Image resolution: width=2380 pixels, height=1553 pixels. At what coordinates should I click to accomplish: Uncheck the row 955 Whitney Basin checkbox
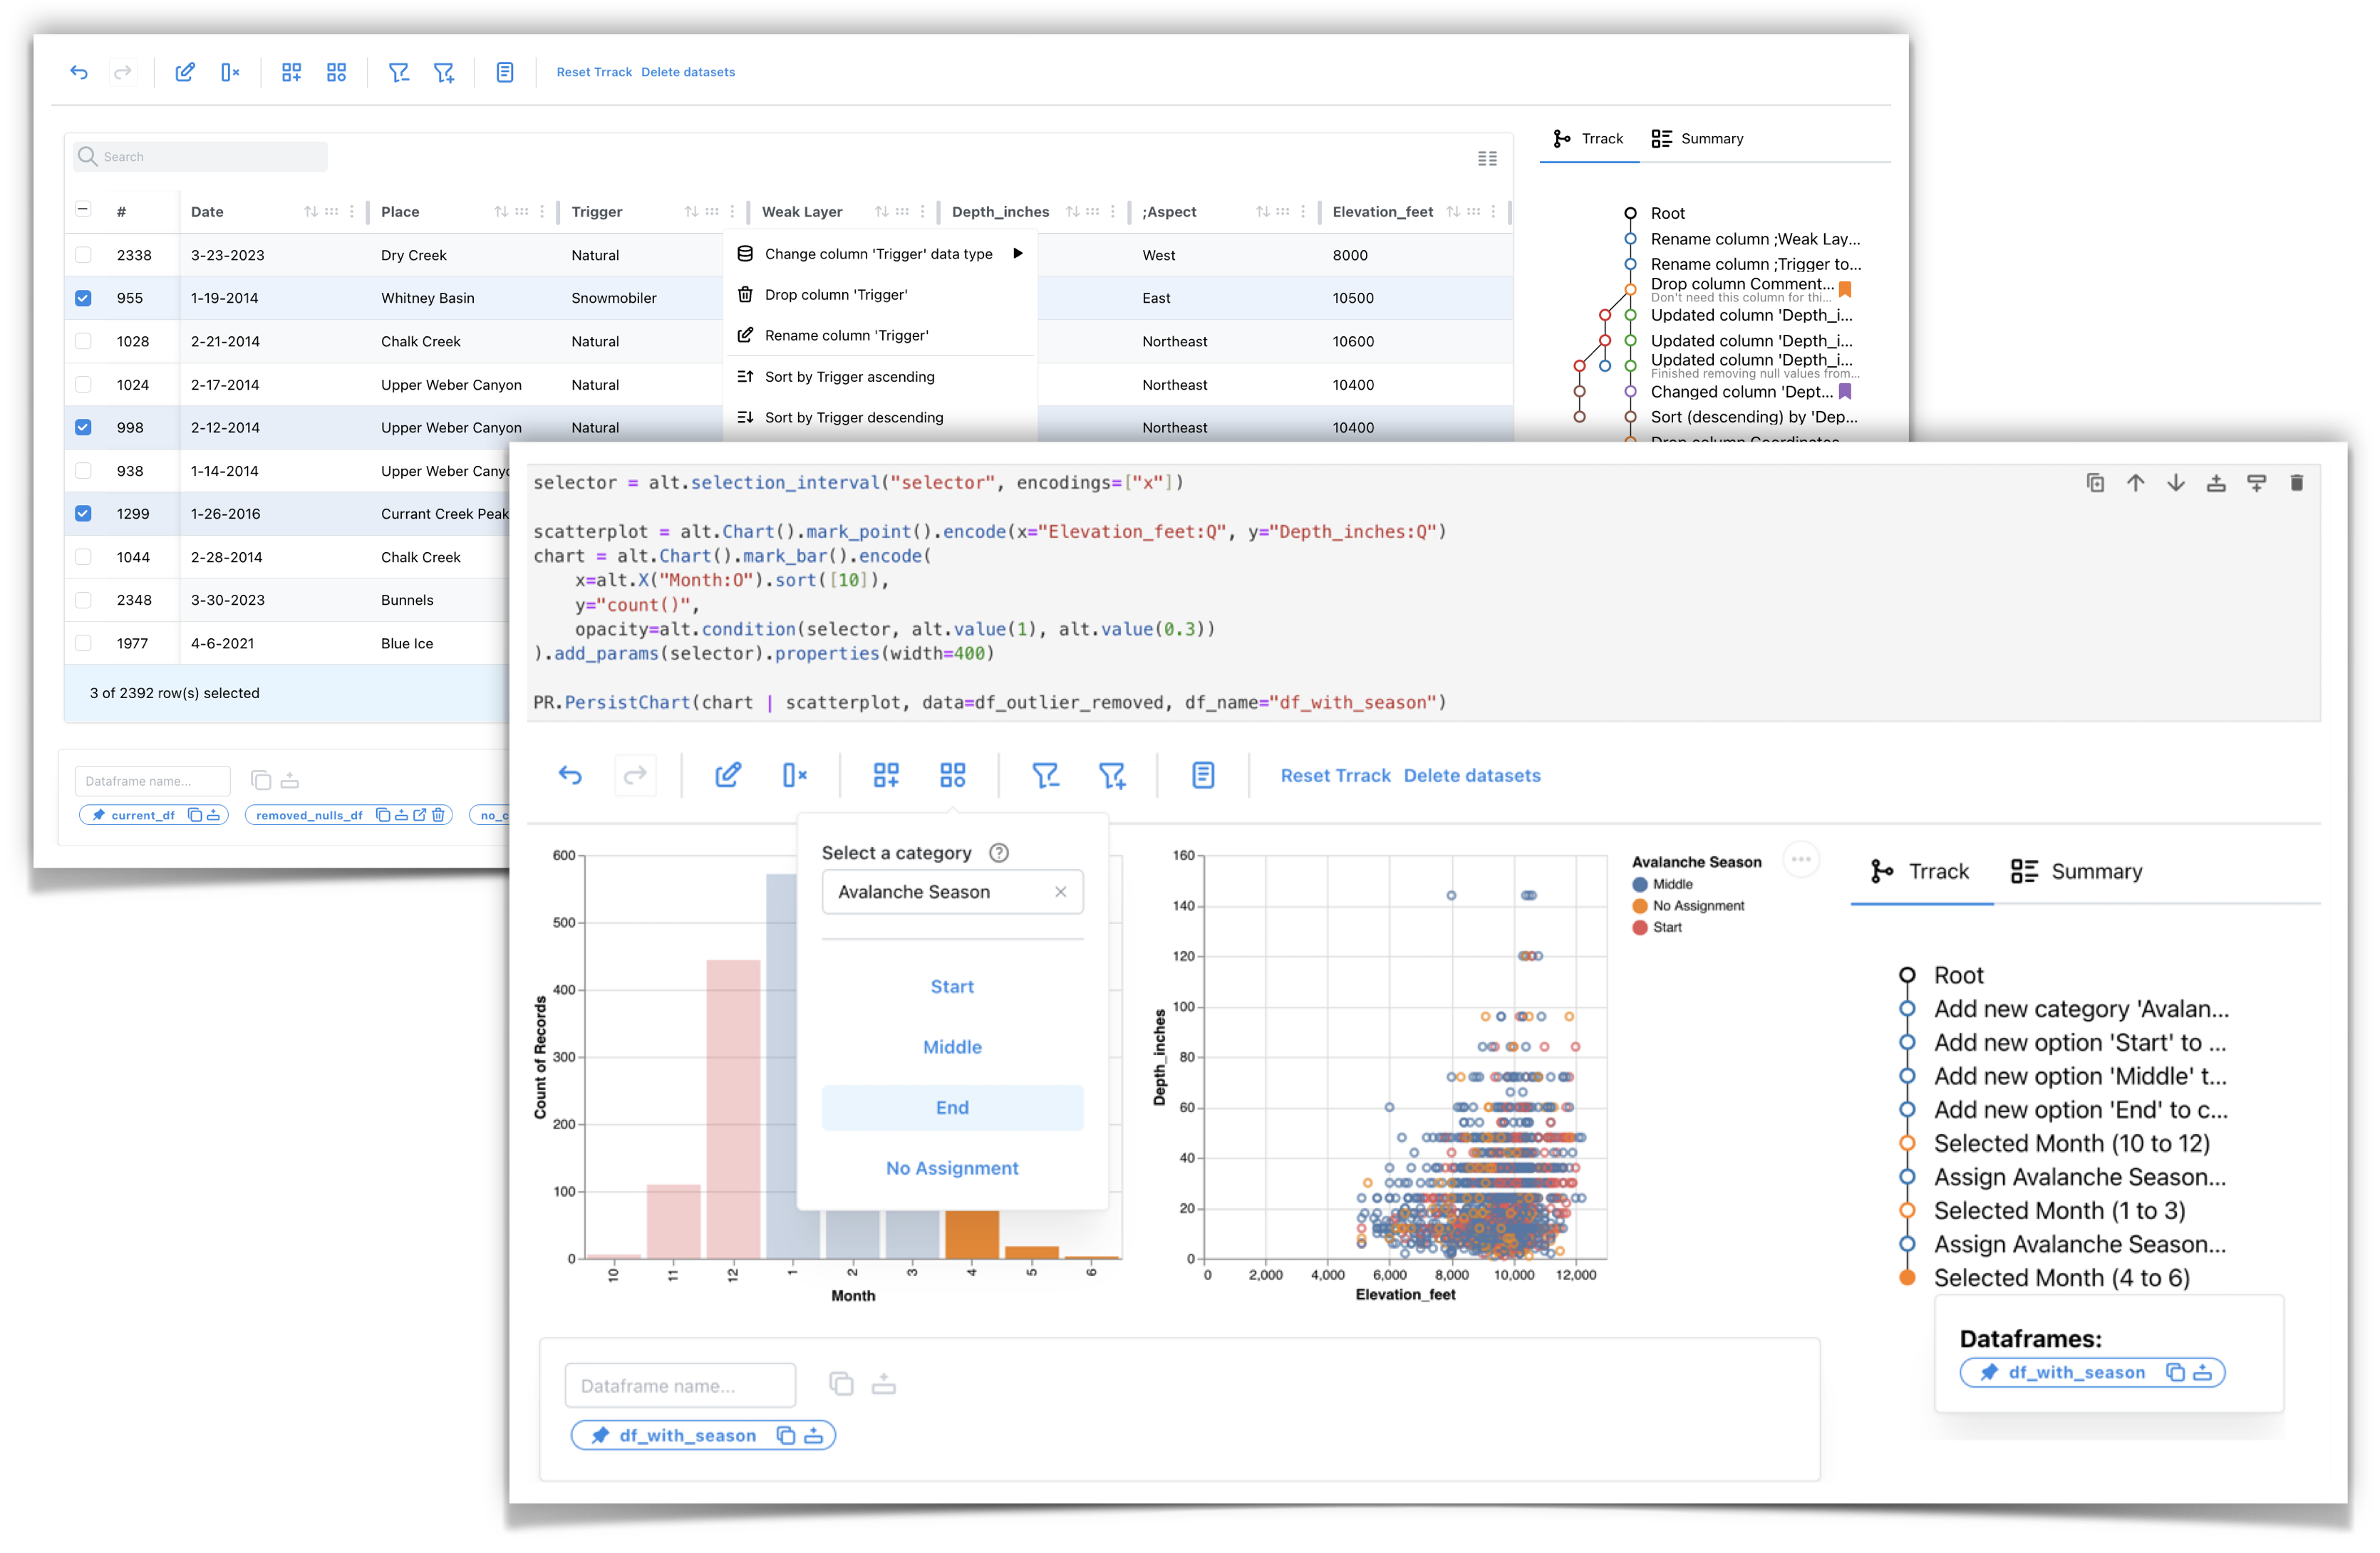point(83,298)
